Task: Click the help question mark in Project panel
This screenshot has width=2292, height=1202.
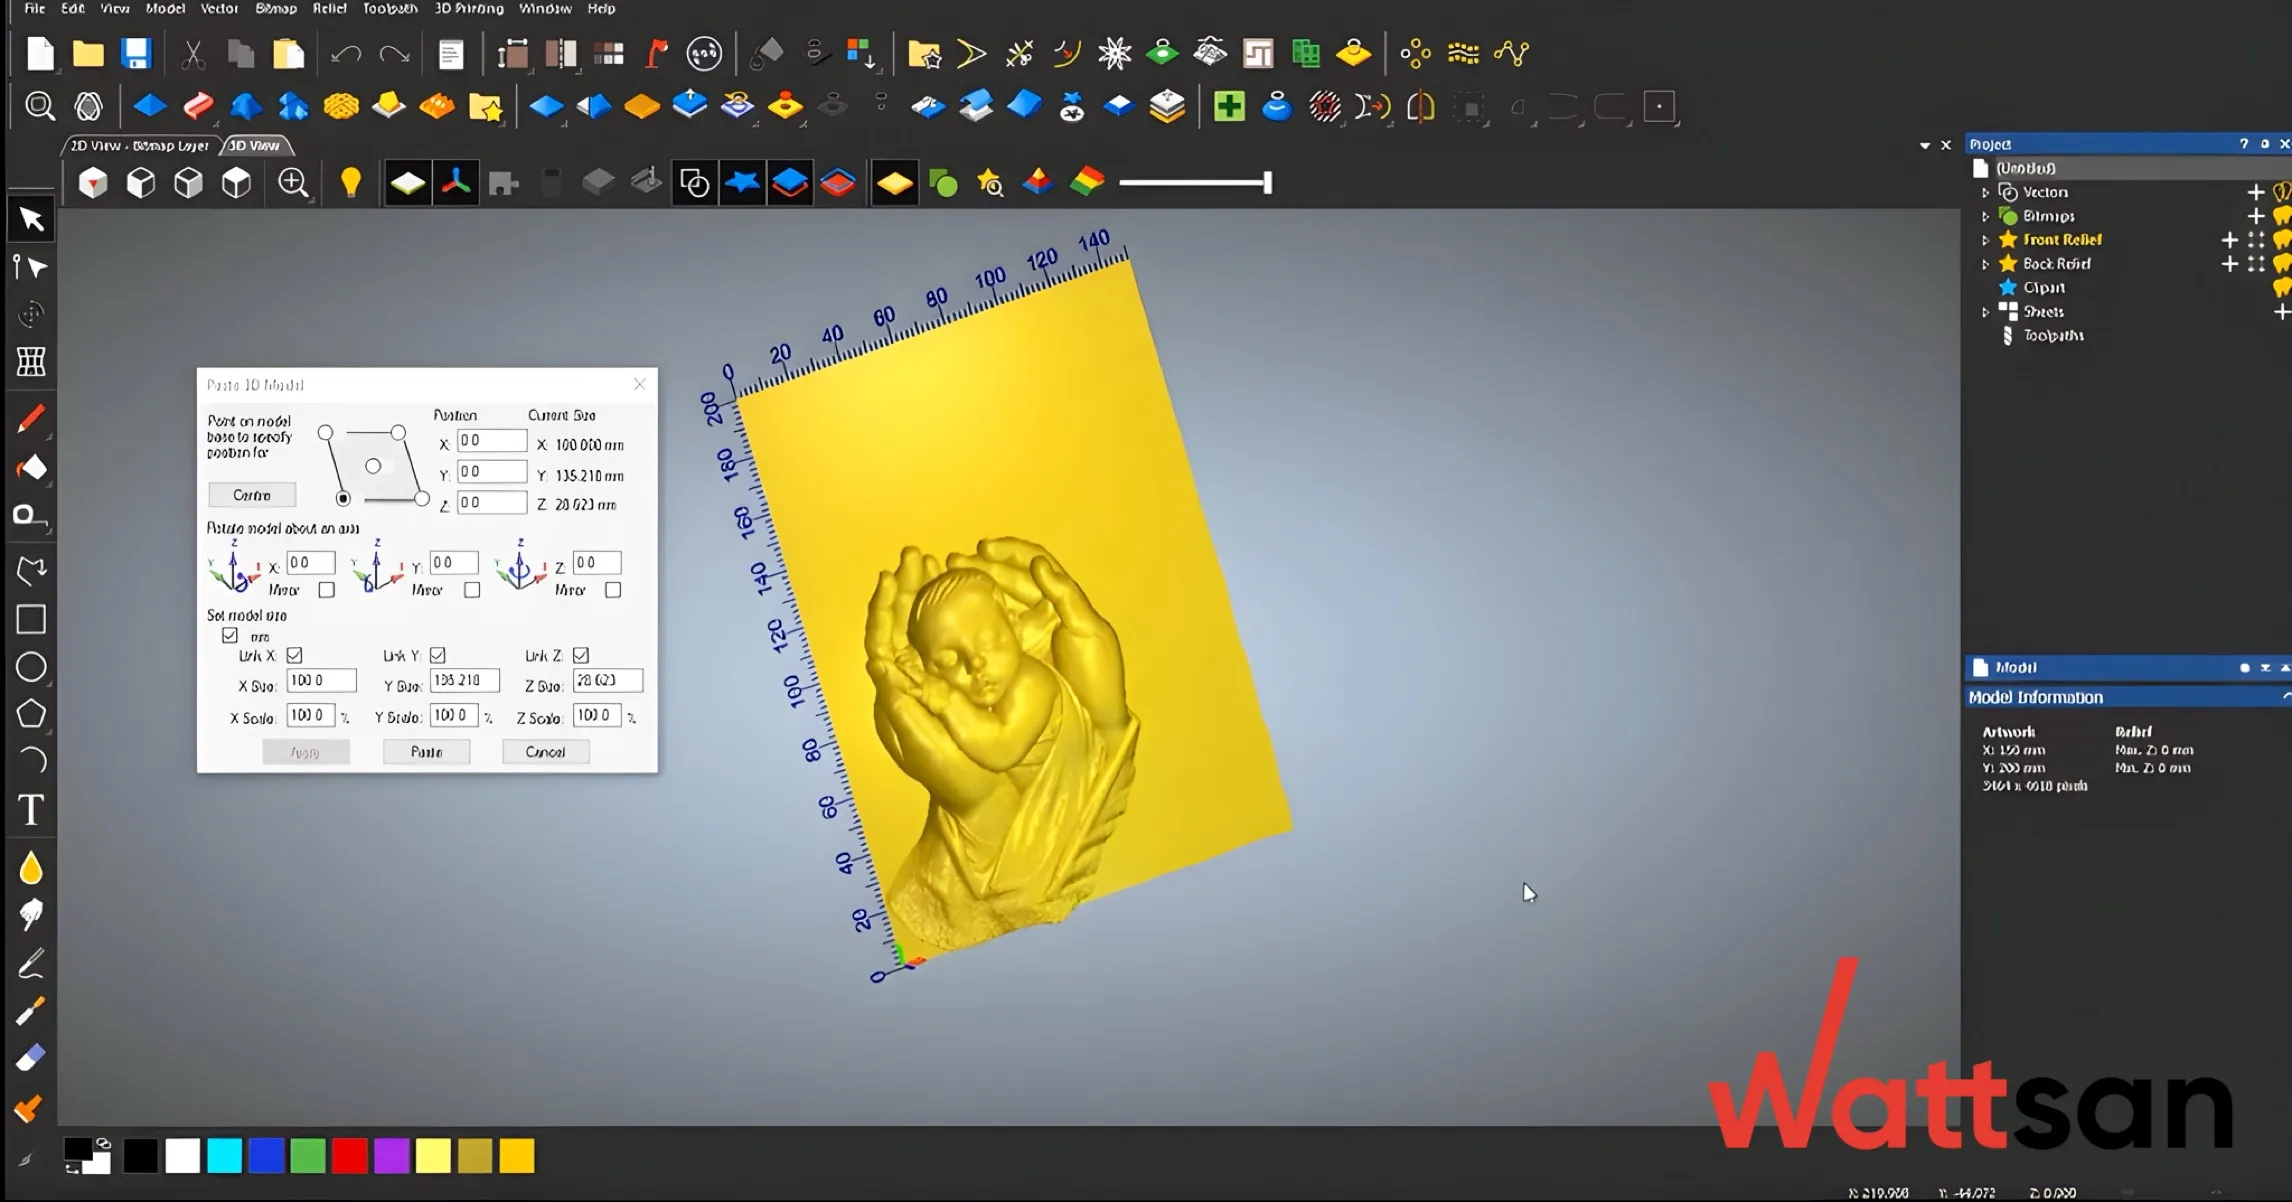Action: 2244,144
